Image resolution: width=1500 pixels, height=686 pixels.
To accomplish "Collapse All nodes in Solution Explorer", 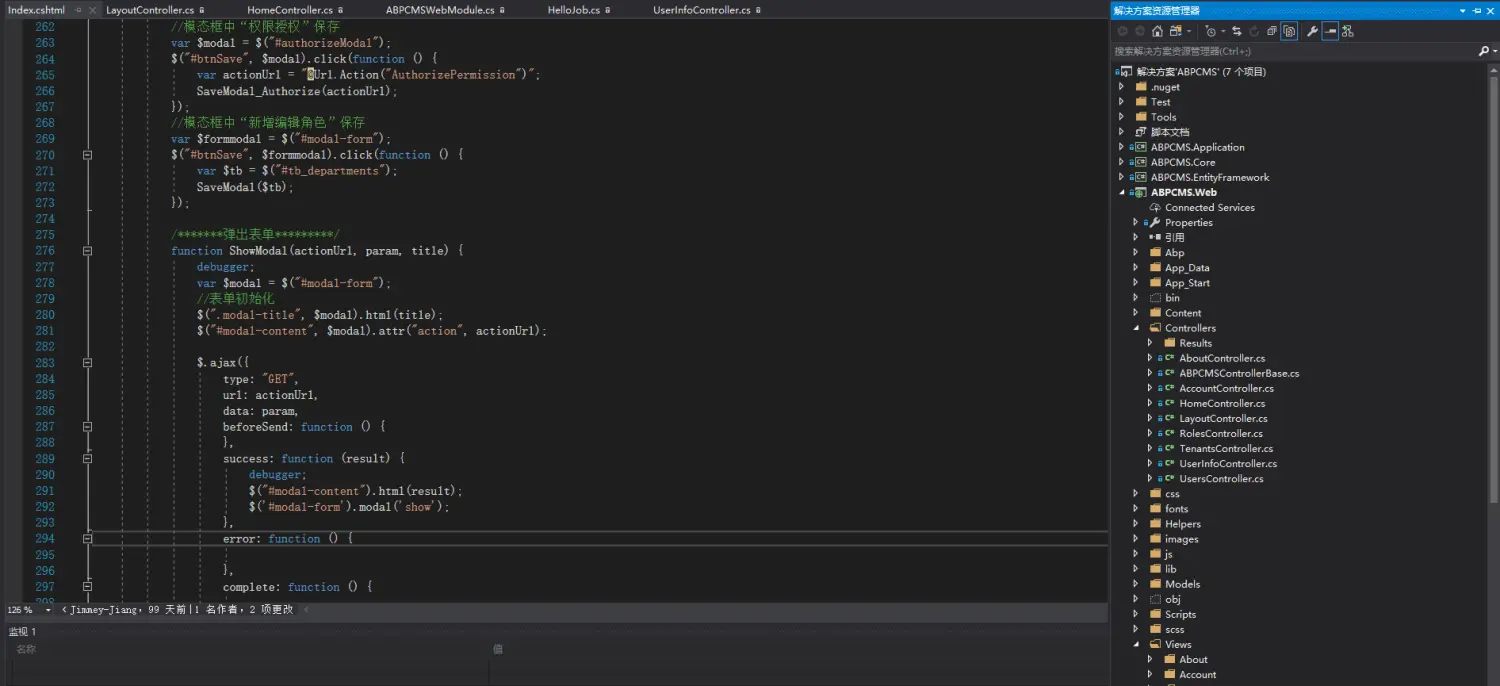I will tap(1272, 31).
